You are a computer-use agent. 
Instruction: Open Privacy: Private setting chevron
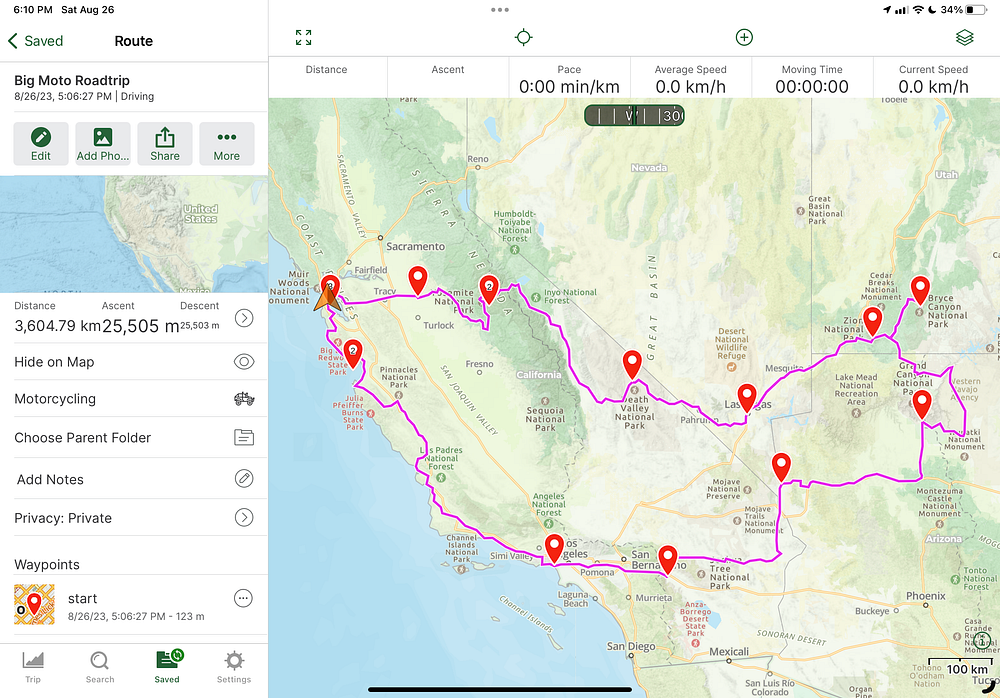(244, 517)
